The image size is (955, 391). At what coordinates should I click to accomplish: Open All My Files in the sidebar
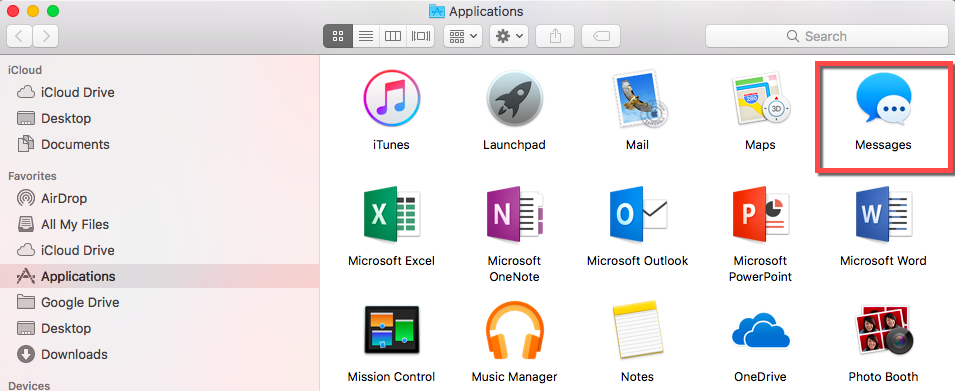tap(160, 224)
